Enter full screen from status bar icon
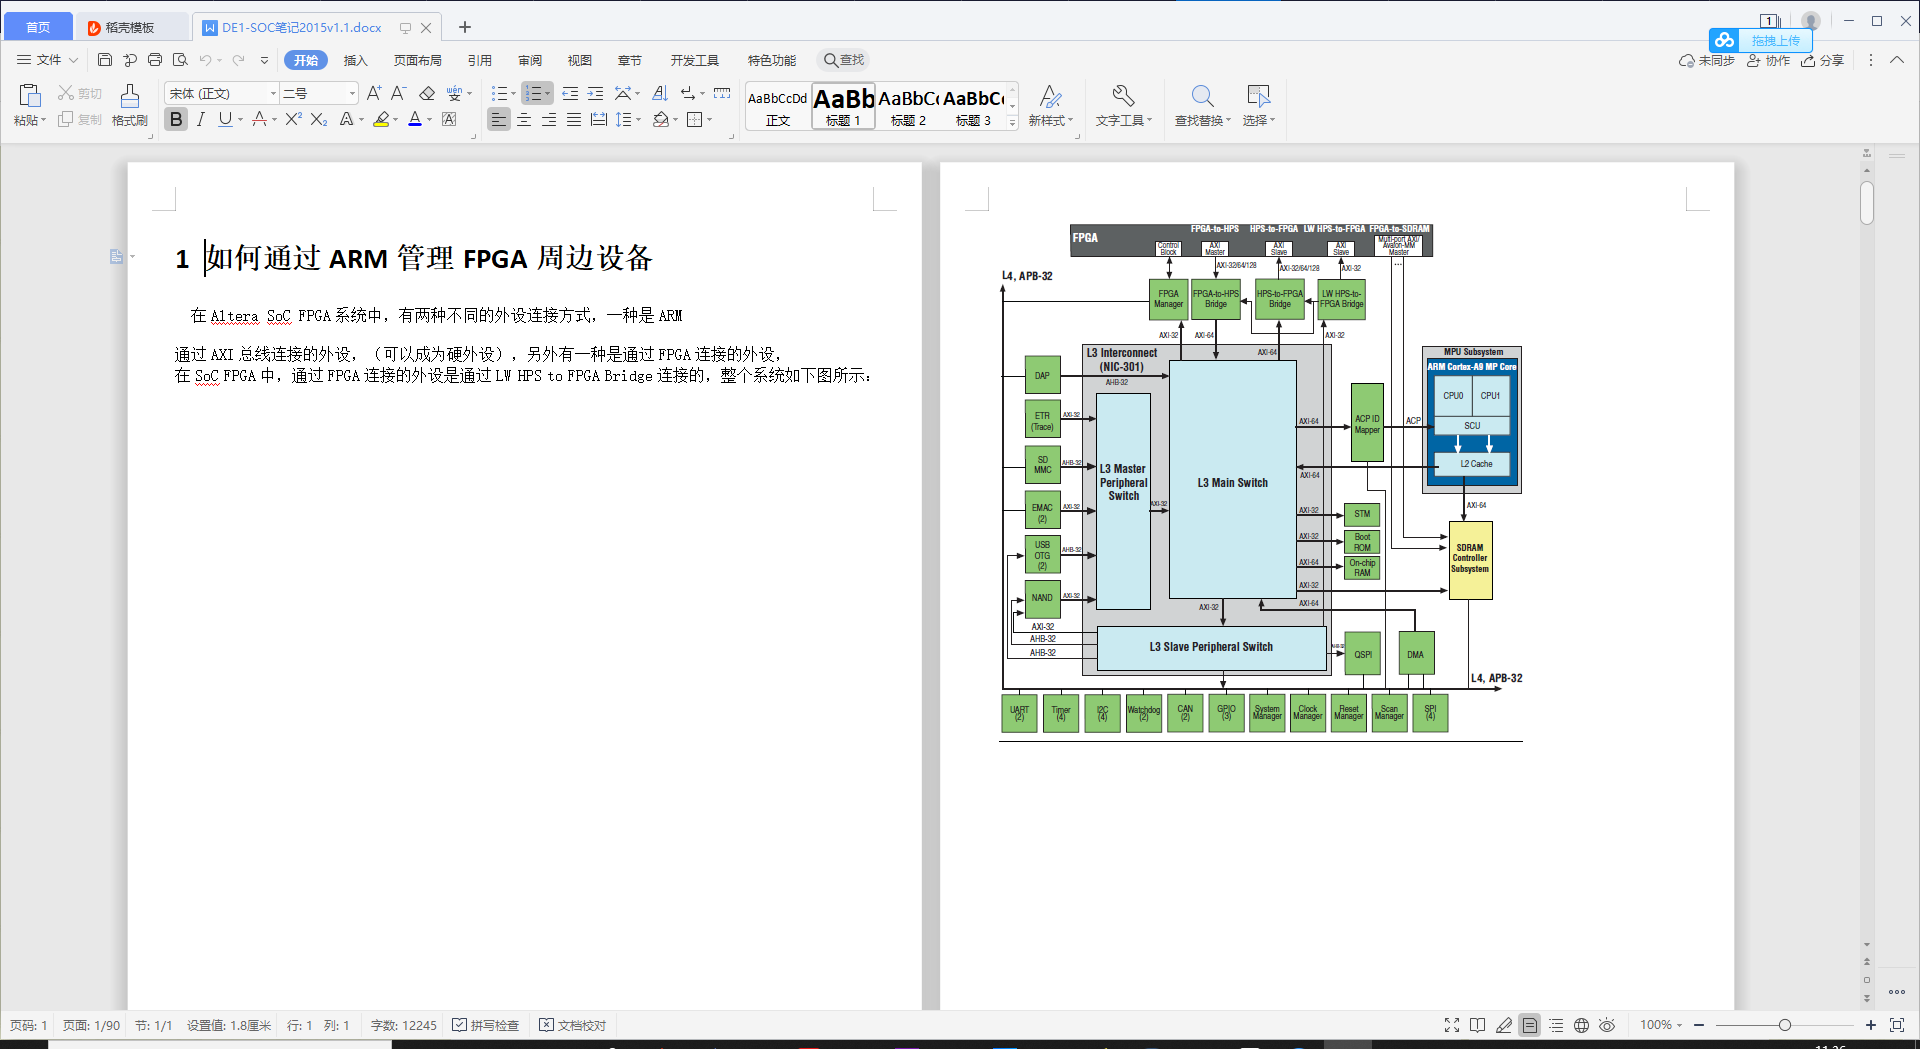The image size is (1920, 1049). (1452, 1025)
